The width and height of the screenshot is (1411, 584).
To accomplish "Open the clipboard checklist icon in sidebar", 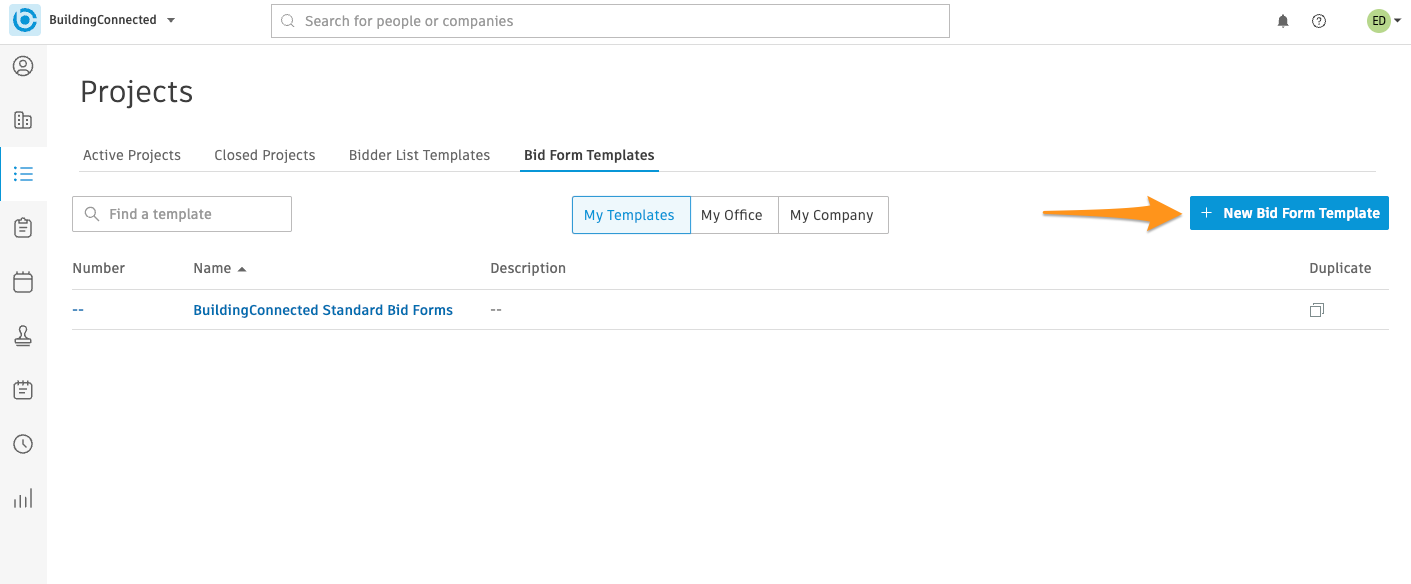I will tap(23, 228).
